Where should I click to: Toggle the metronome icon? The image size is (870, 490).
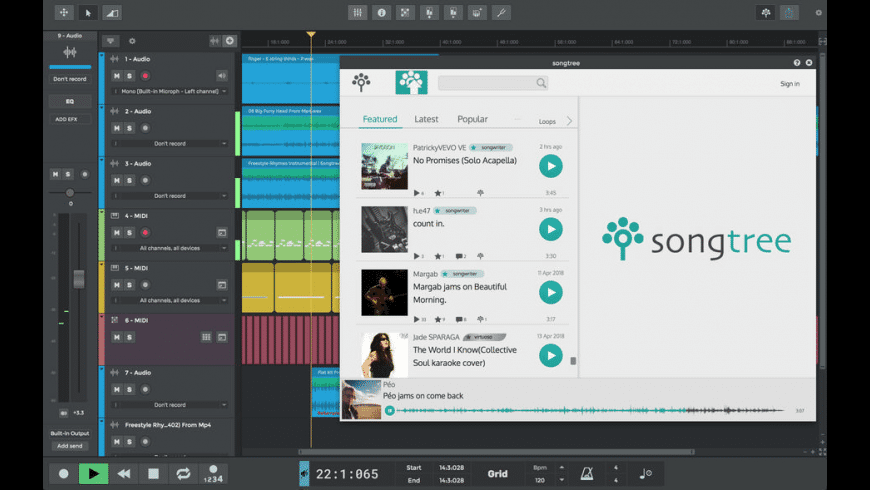point(586,473)
